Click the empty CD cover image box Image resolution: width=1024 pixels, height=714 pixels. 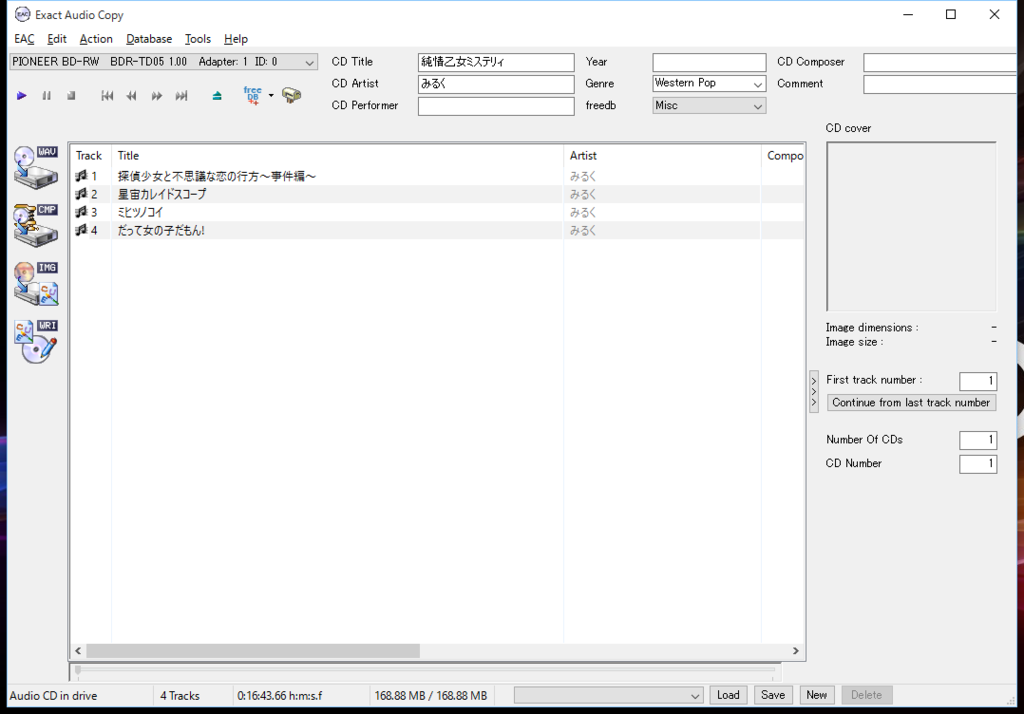click(912, 227)
